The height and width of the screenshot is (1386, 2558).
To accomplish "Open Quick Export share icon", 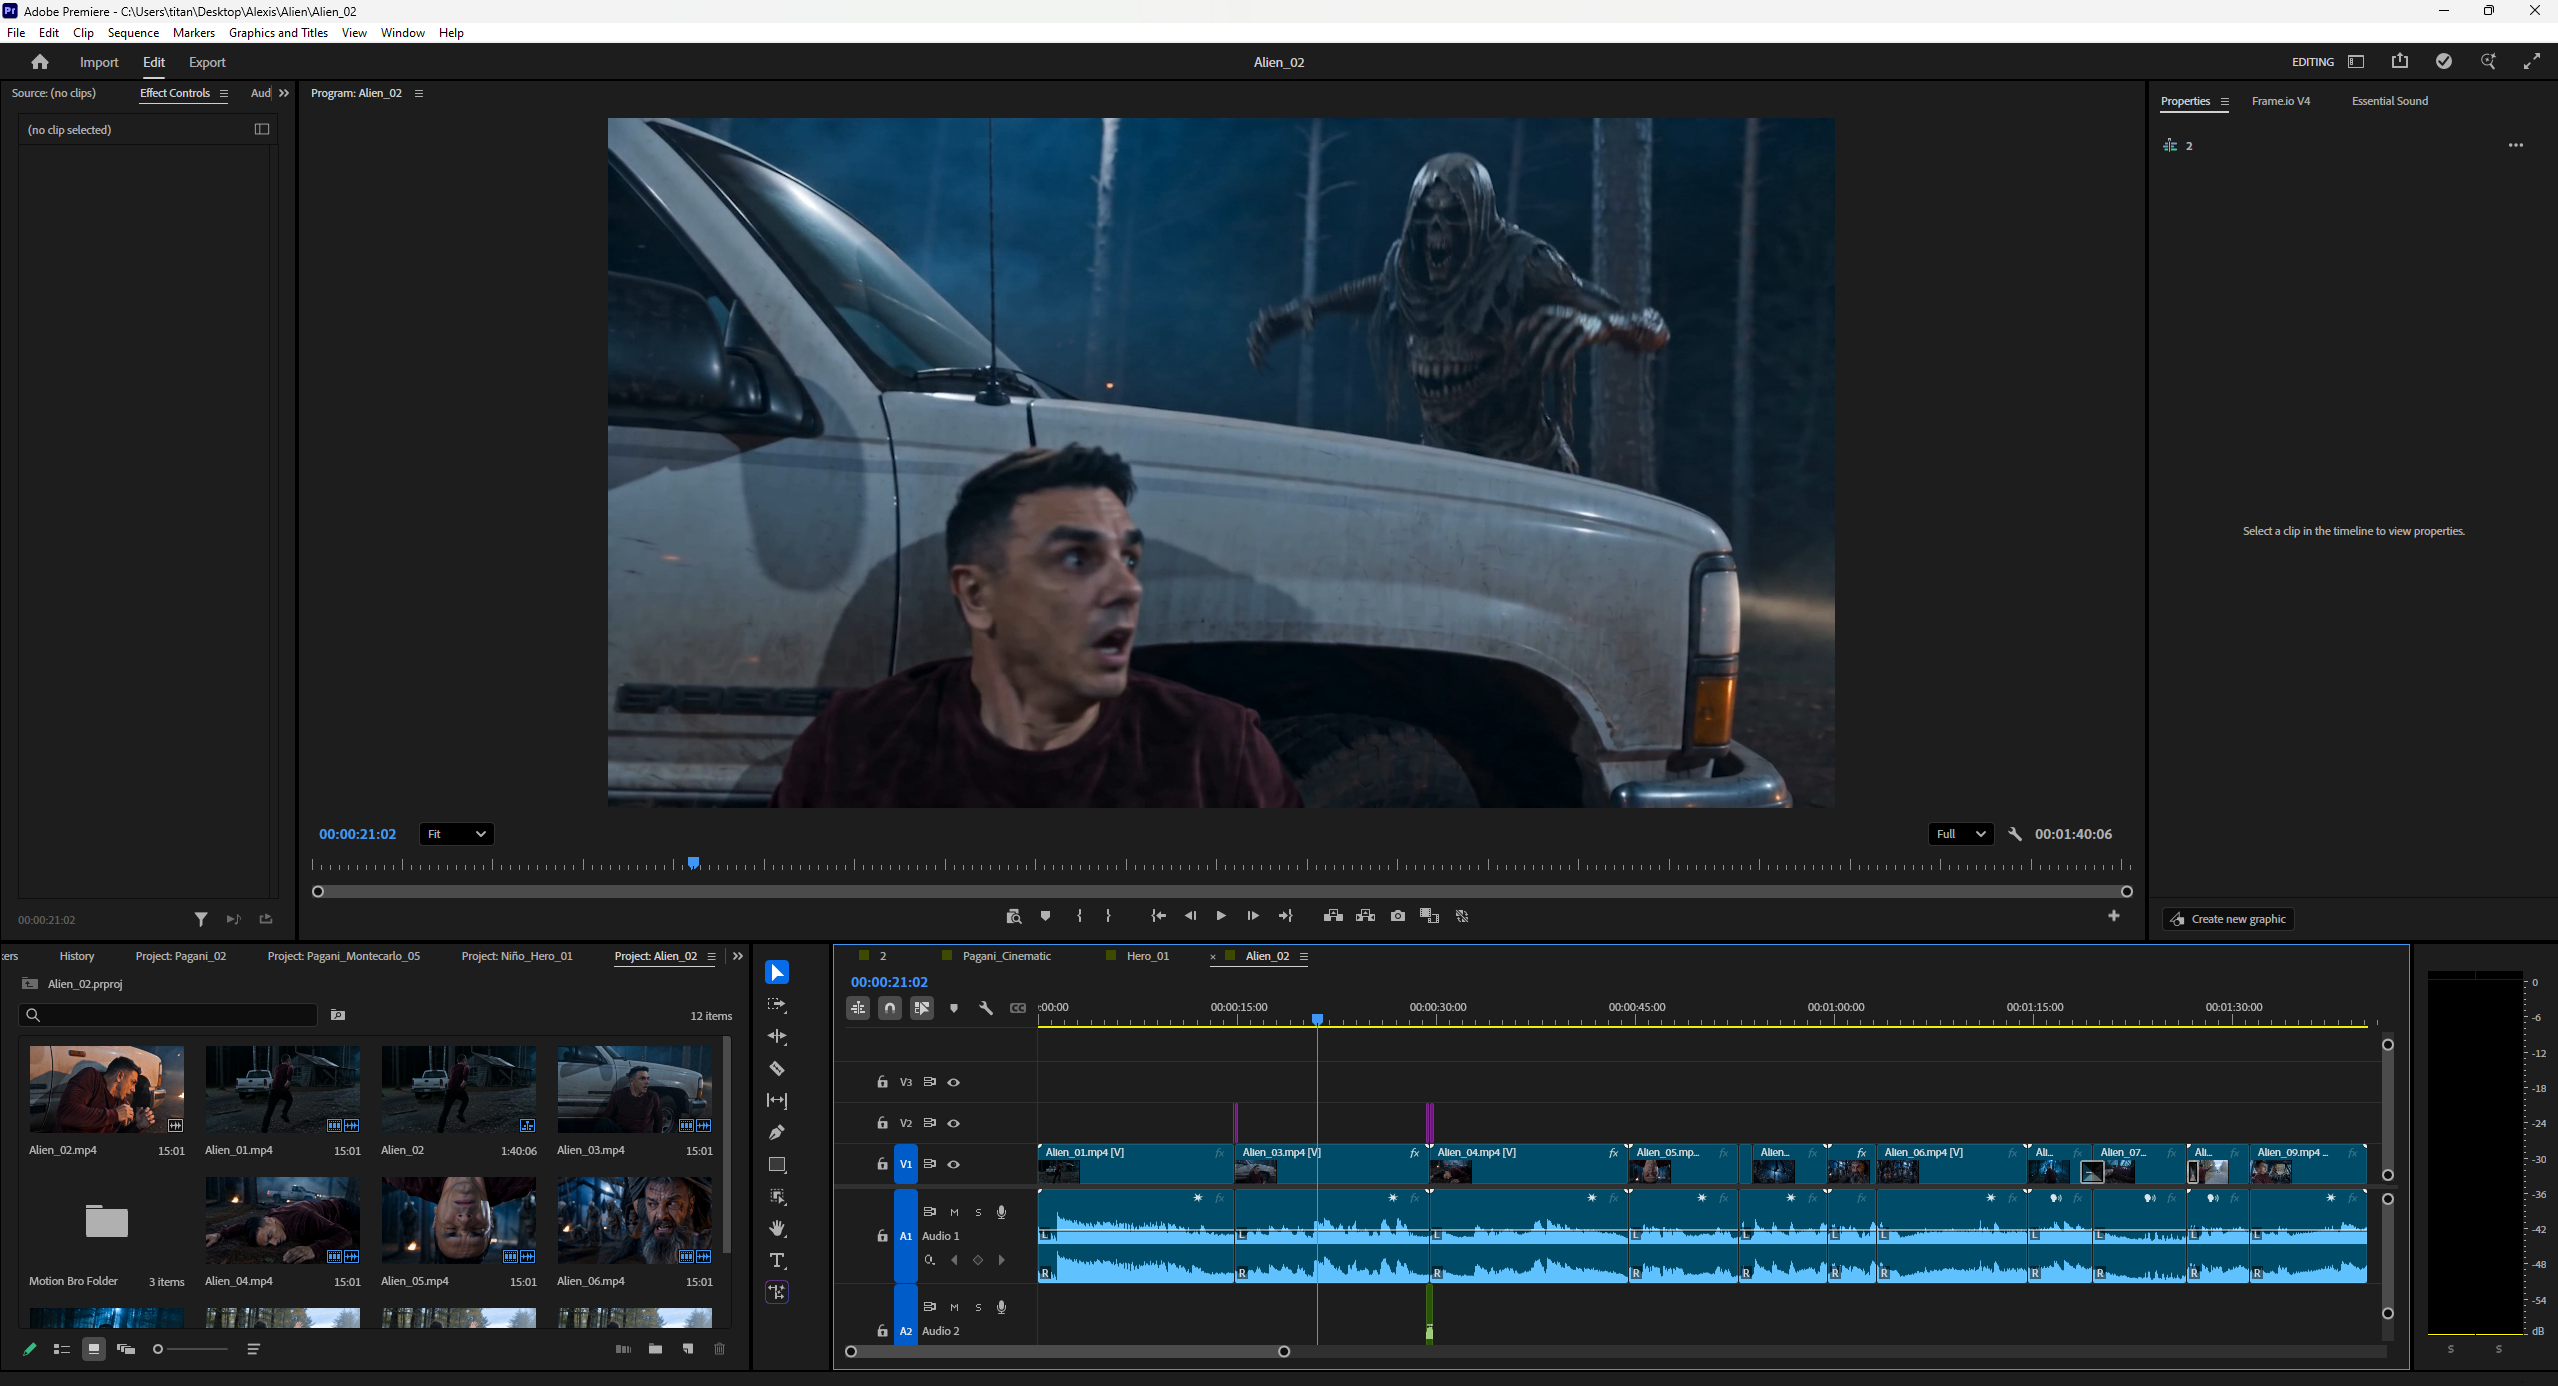I will [x=2400, y=61].
